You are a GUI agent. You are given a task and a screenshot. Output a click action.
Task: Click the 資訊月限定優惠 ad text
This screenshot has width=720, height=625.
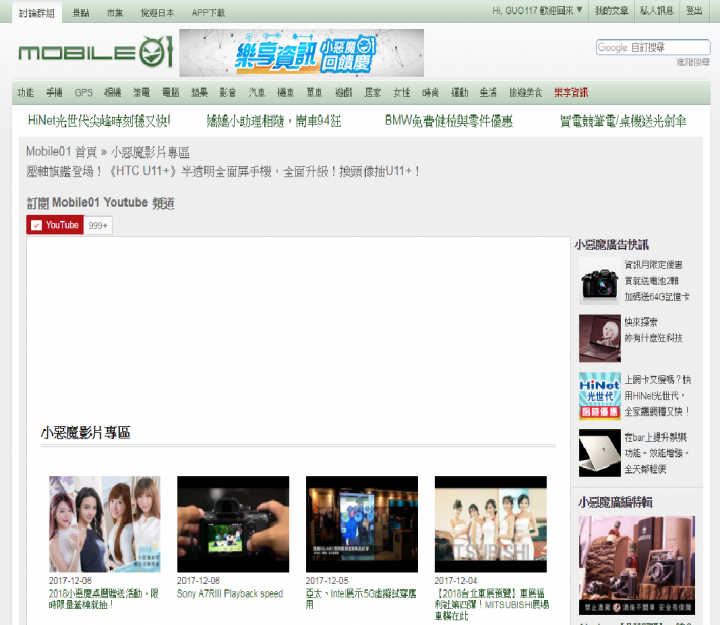[x=657, y=281]
